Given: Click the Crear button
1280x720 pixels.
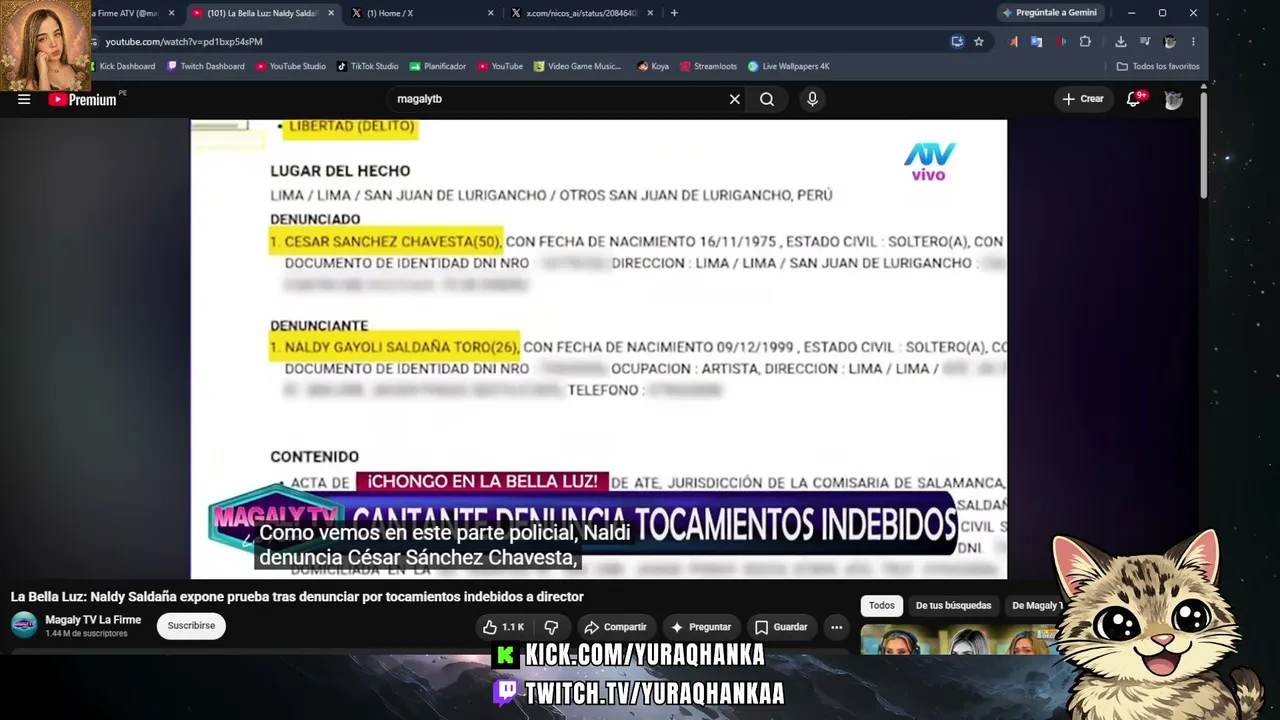Looking at the screenshot, I should (1083, 99).
